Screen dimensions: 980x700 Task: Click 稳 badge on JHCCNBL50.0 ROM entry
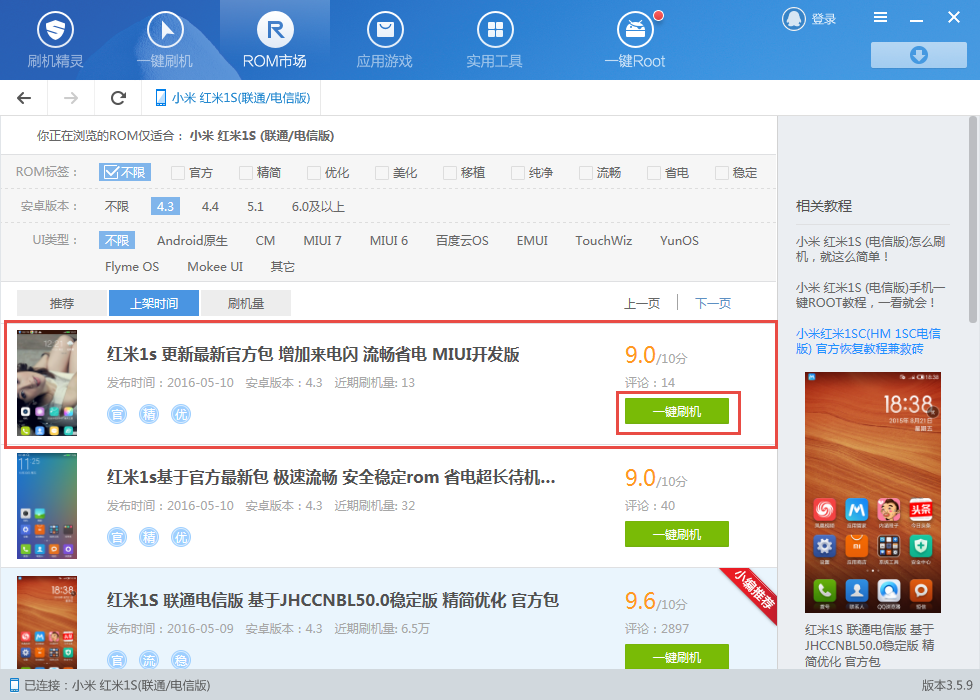181,659
